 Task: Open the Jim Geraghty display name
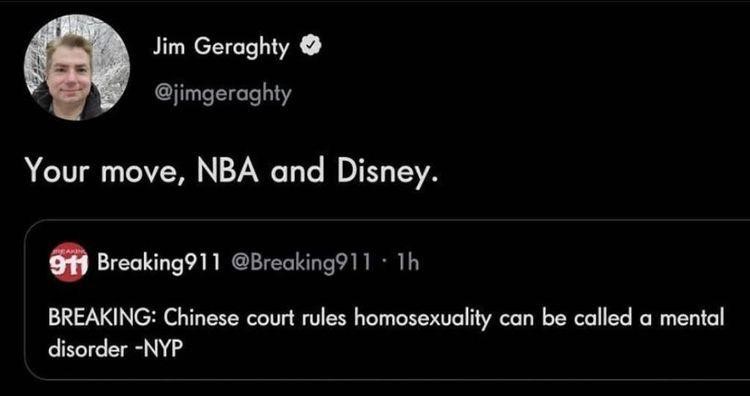221,48
